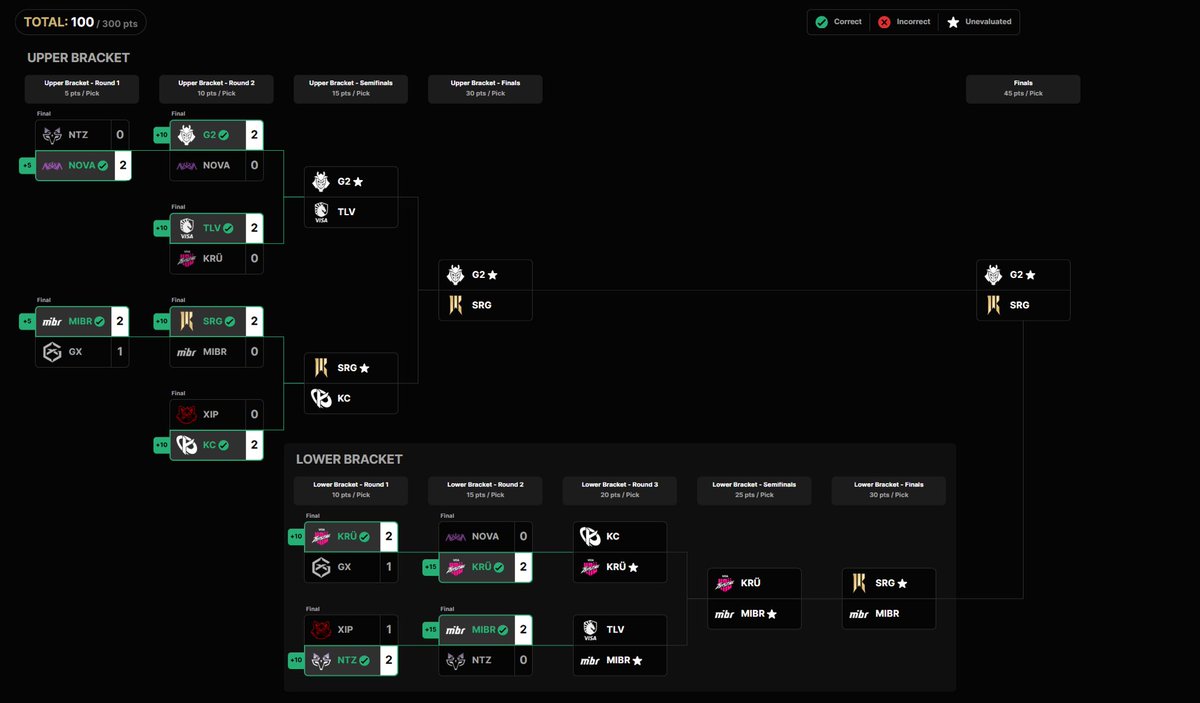Viewport: 1200px width, 703px height.
Task: Click the +5 badge next to the NOVA pick
Action: point(27,166)
